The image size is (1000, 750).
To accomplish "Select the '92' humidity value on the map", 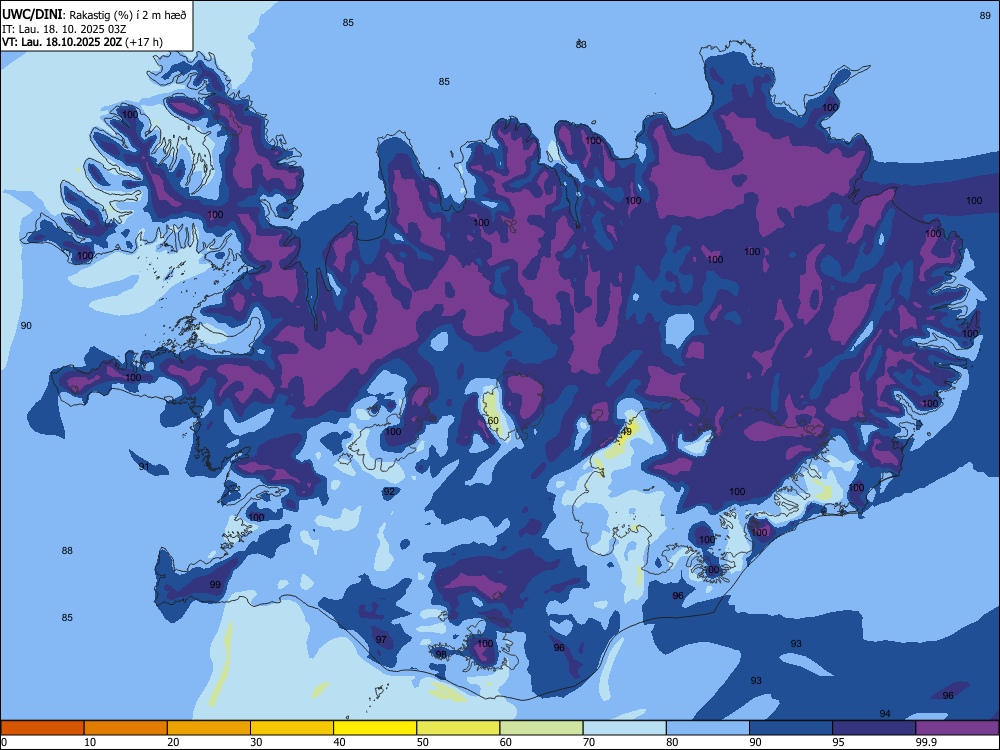I will pos(389,492).
